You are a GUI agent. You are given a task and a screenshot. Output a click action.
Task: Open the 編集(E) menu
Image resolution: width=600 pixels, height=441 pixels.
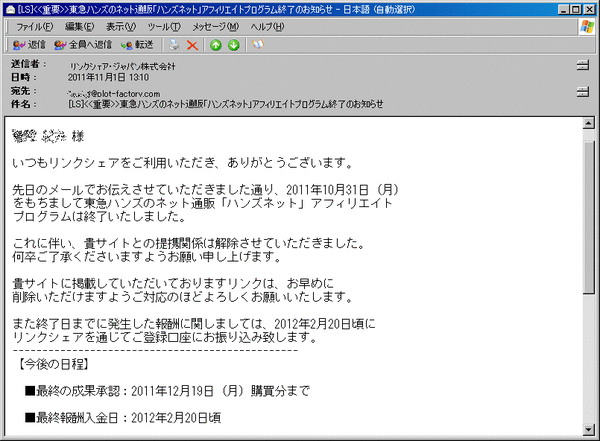click(80, 27)
